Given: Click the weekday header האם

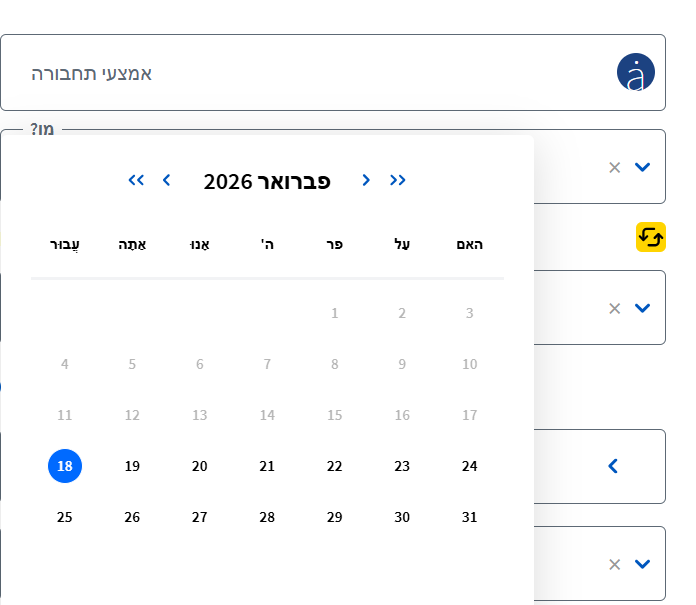Looking at the screenshot, I should (x=470, y=245).
